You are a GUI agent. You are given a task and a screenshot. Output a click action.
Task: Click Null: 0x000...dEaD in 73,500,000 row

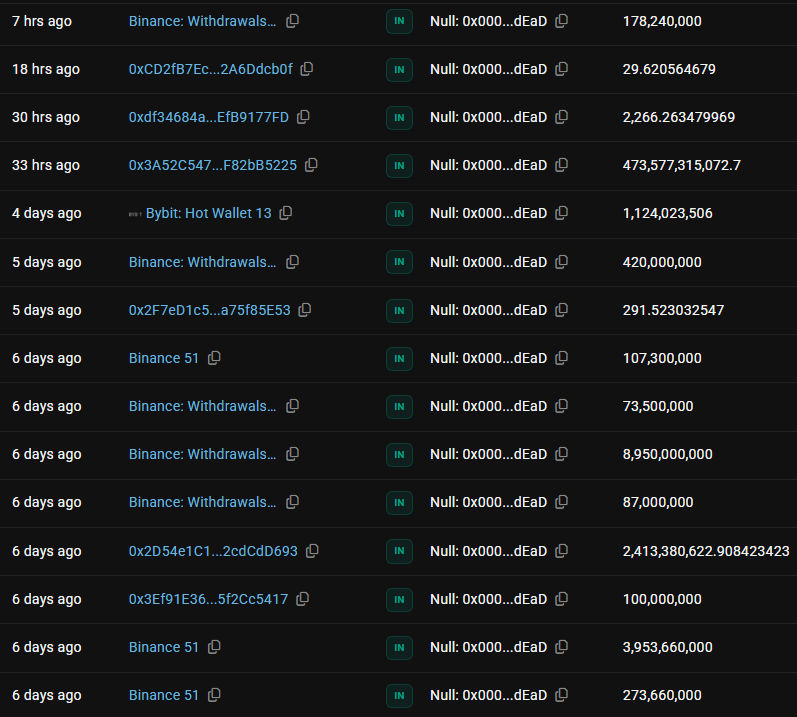[x=488, y=406]
